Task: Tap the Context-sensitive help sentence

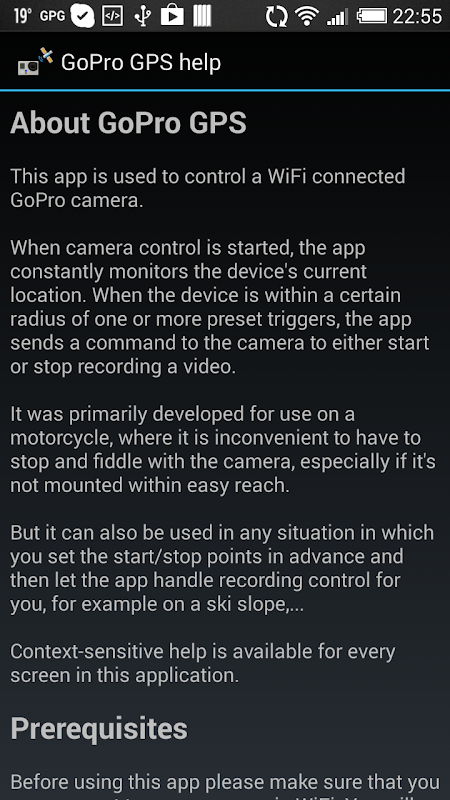Action: [x=203, y=663]
